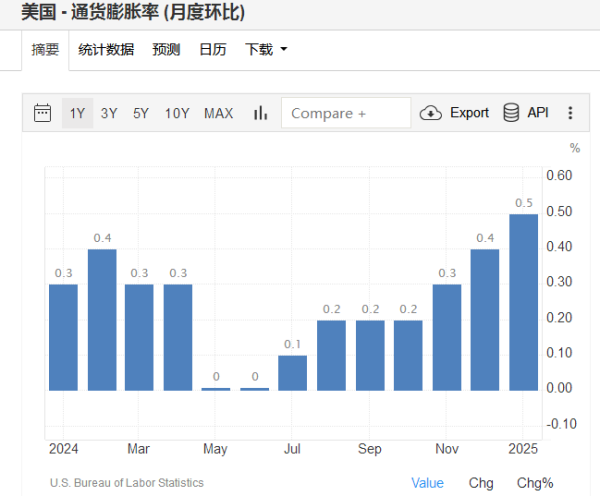Select the 1Y time range
Image resolution: width=600 pixels, height=496 pixels.
(x=77, y=113)
